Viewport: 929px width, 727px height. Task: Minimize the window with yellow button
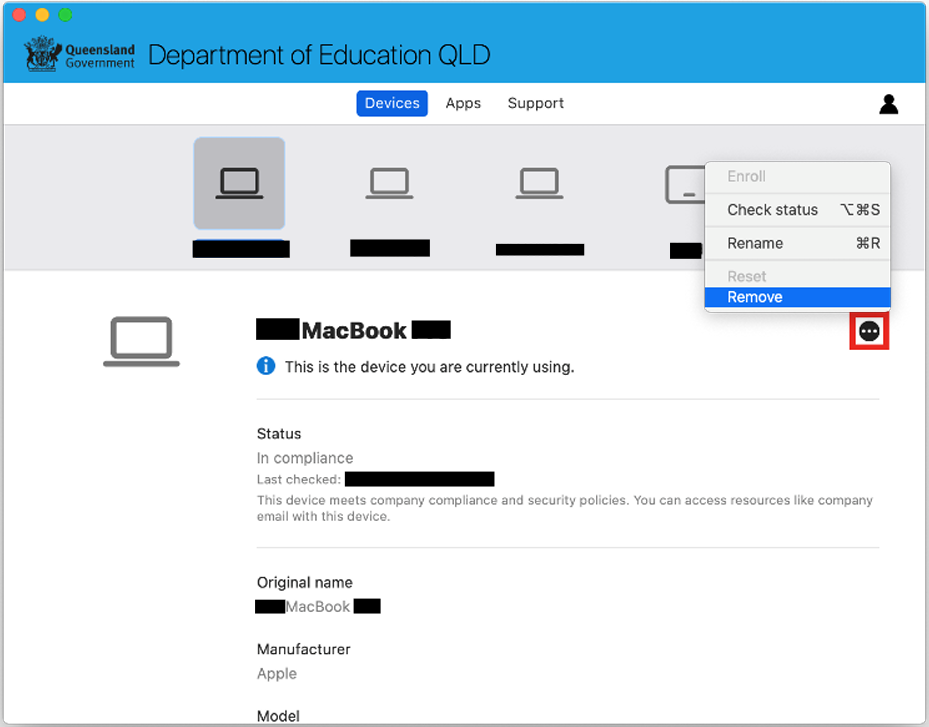coord(42,15)
